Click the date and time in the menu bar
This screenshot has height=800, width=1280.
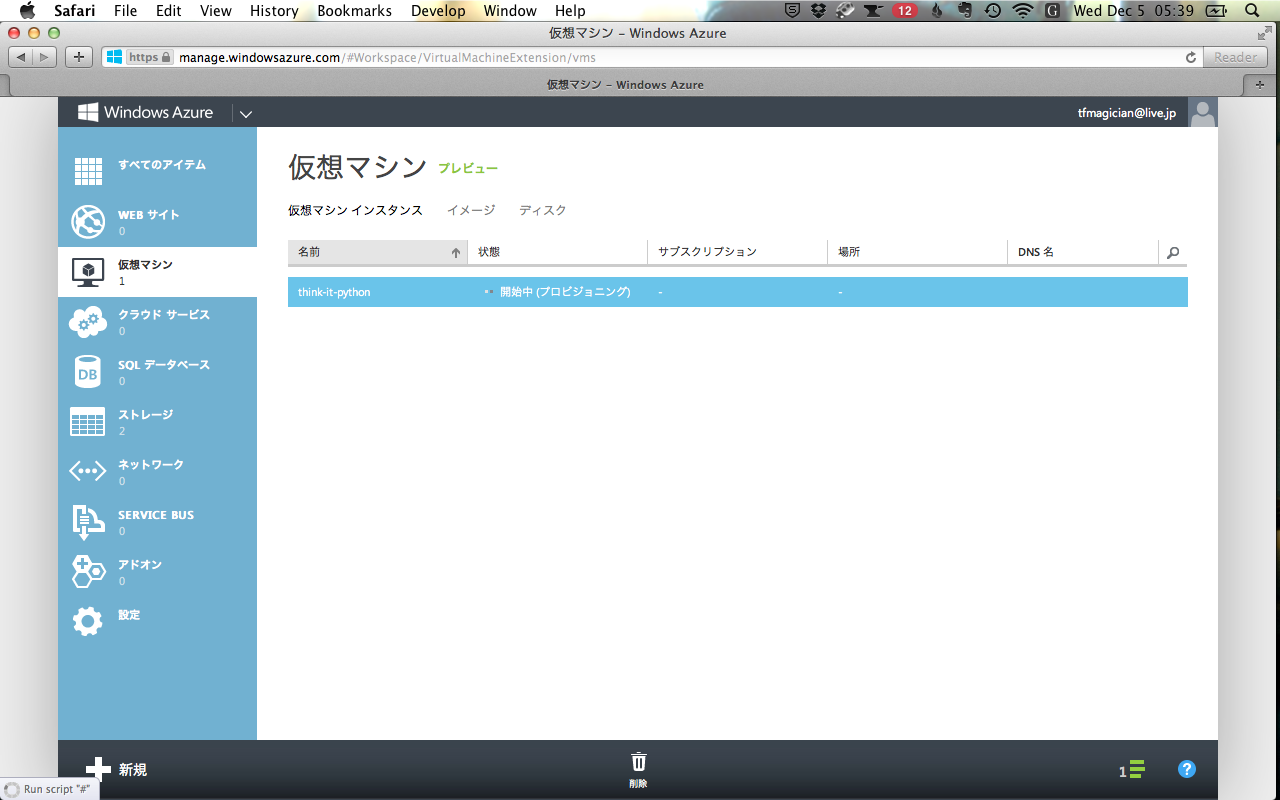tap(1134, 11)
